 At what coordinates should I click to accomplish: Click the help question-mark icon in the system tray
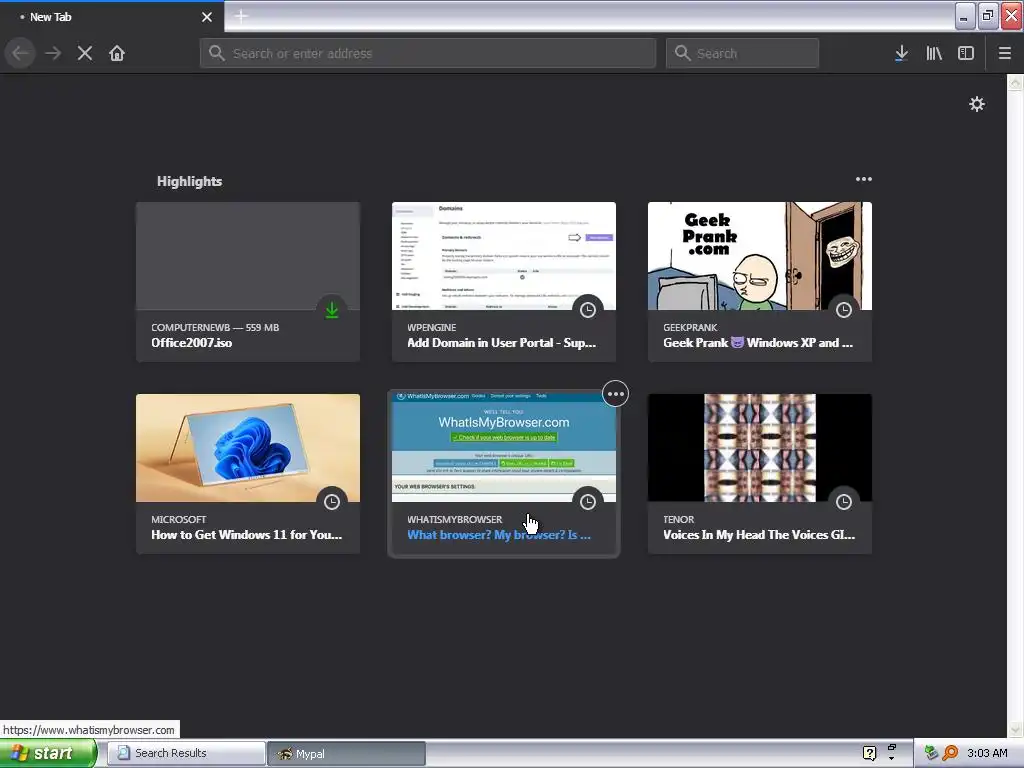(869, 753)
